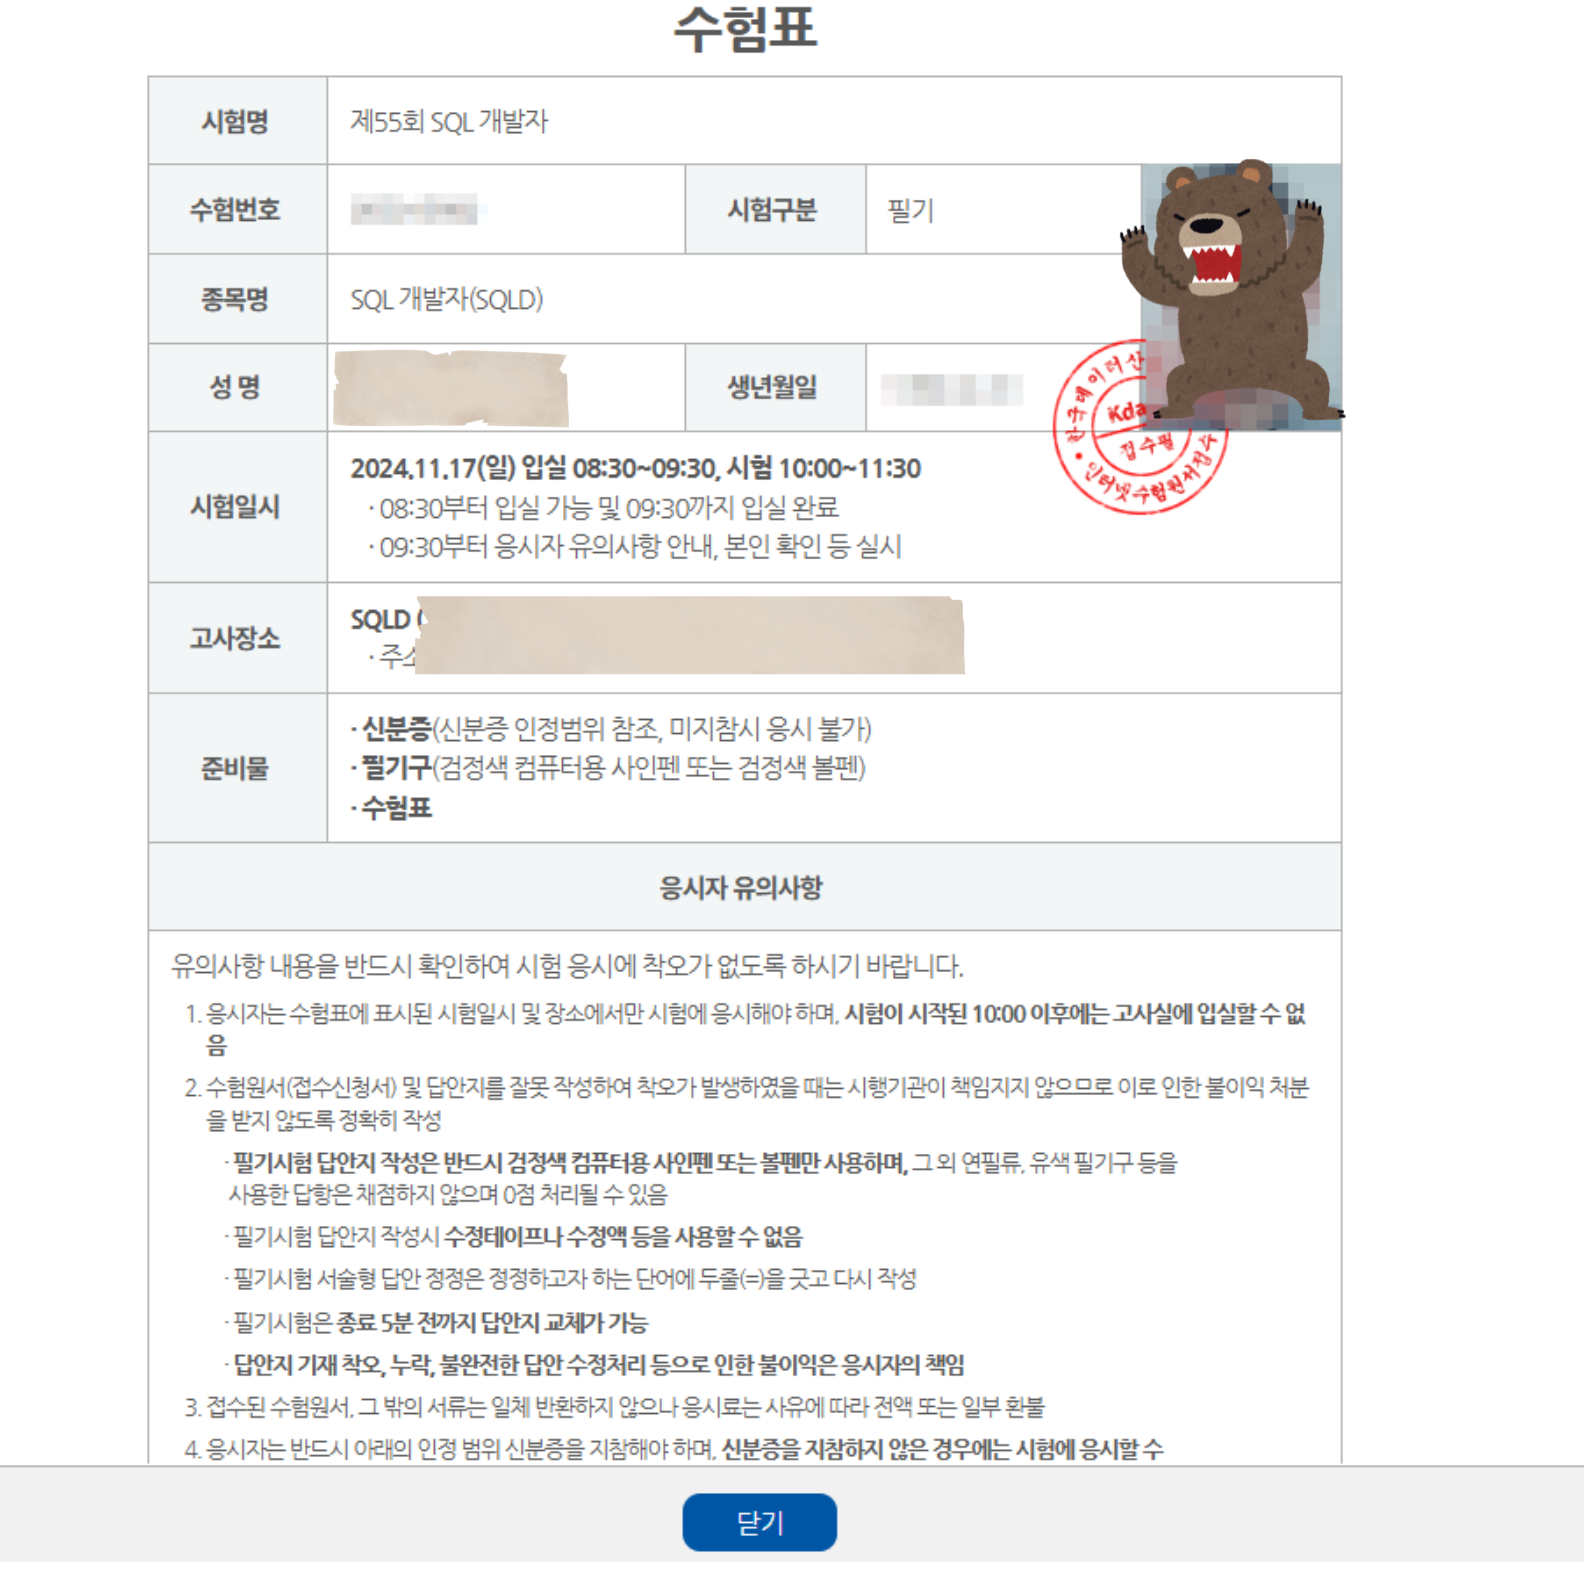This screenshot has height=1572, width=1584.
Task: Click notice item 4 about 인정 범위 신분증
Action: click(x=673, y=1449)
